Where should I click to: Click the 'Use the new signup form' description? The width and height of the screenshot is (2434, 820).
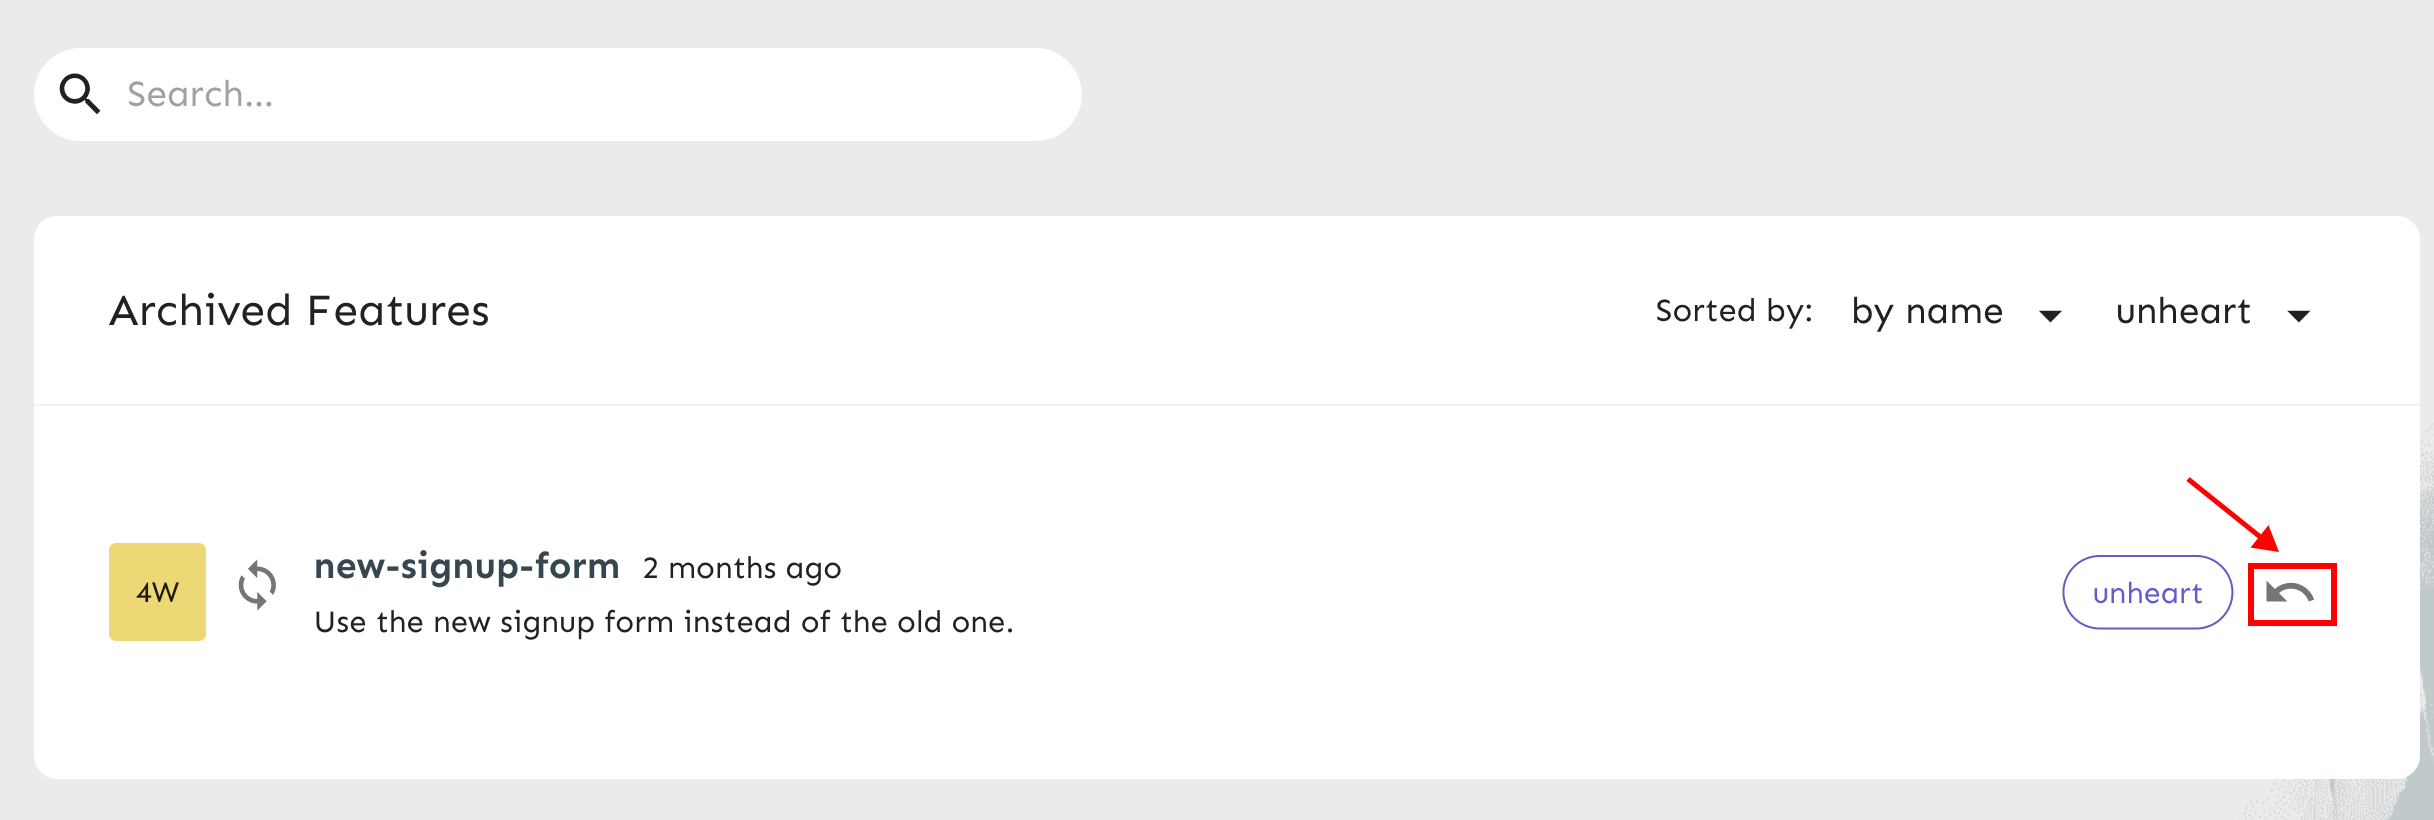664,622
